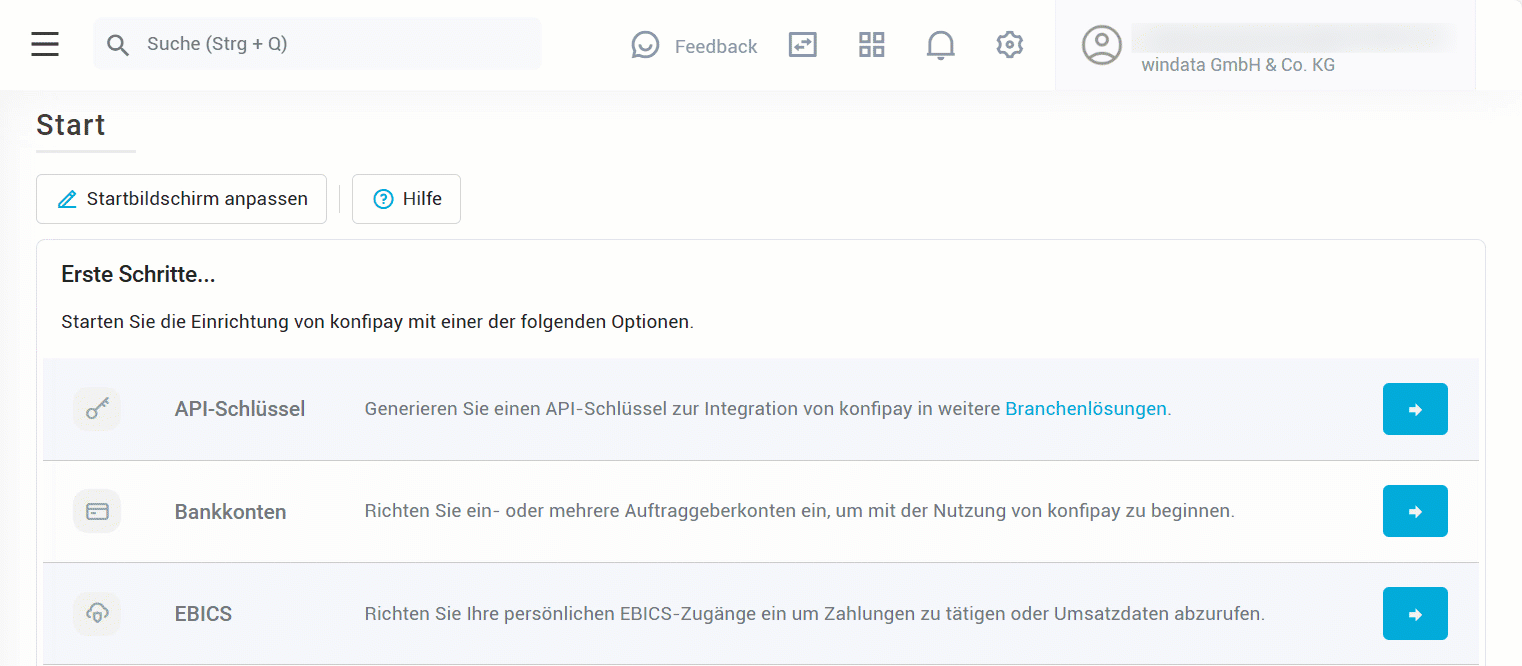Click the user profile avatar
The width and height of the screenshot is (1522, 666).
(1102, 45)
